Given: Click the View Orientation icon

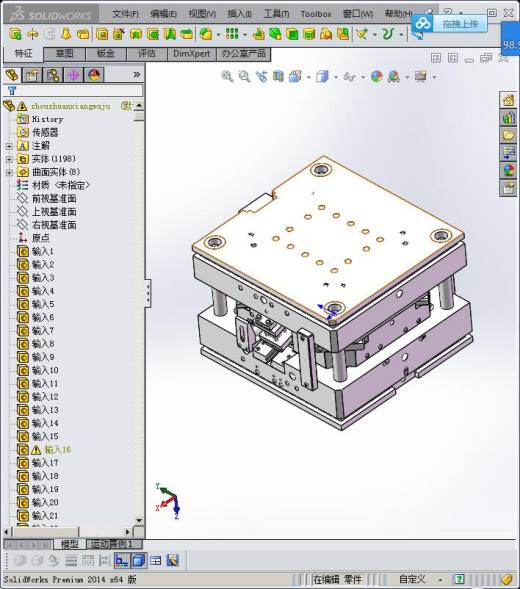Looking at the screenshot, I should (x=296, y=76).
